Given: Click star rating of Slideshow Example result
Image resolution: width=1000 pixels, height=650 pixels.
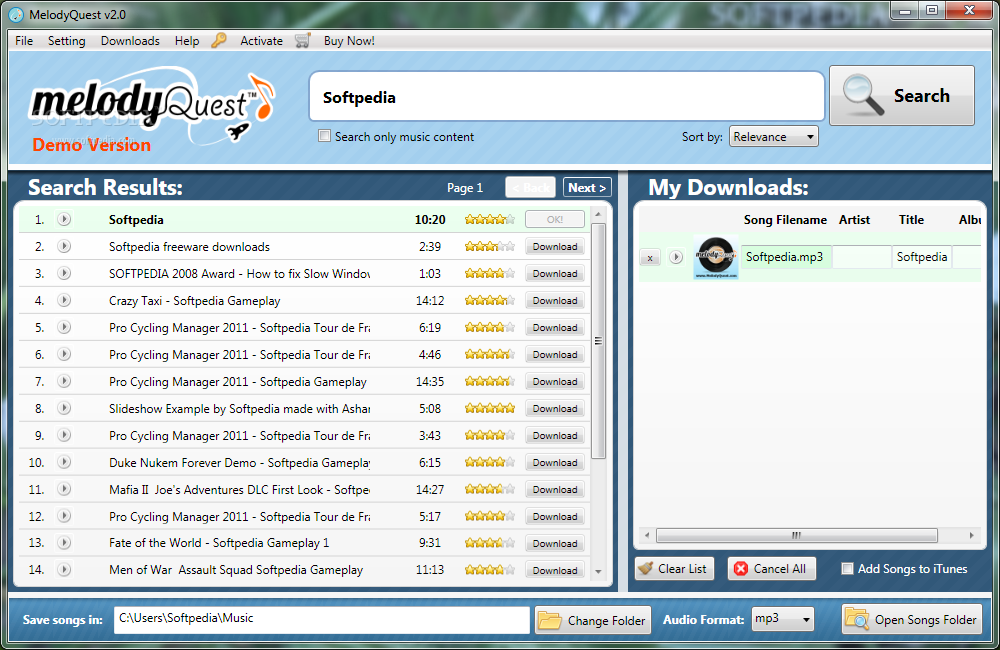Looking at the screenshot, I should pyautogui.click(x=490, y=408).
